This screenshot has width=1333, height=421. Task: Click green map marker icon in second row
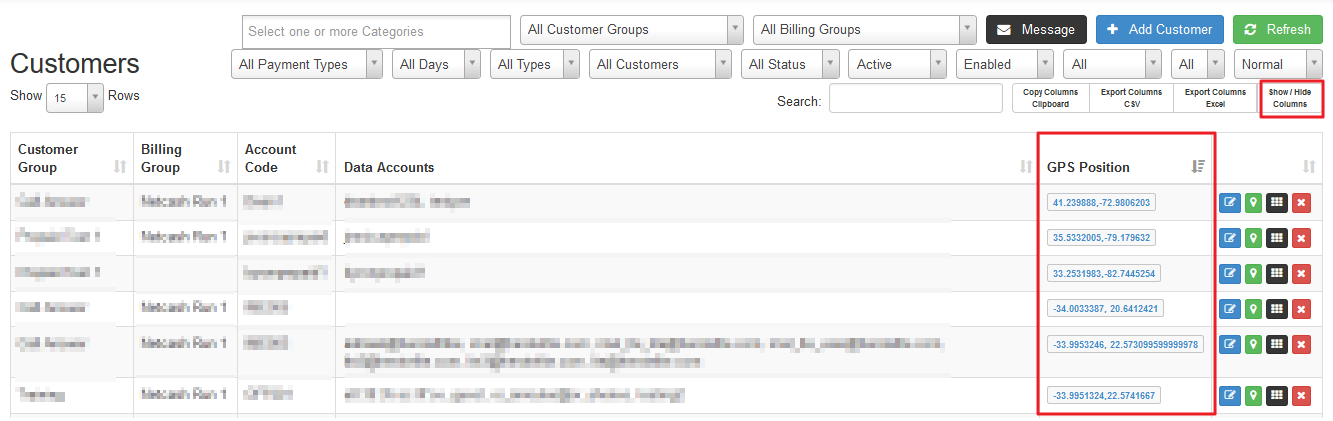click(x=1253, y=238)
